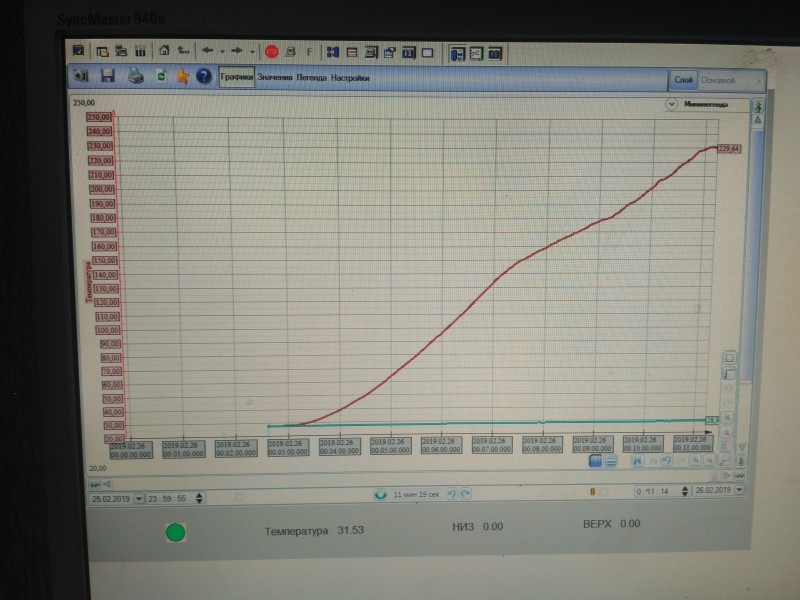
Task: Click the blue floppy disk save icon
Action: (x=108, y=76)
